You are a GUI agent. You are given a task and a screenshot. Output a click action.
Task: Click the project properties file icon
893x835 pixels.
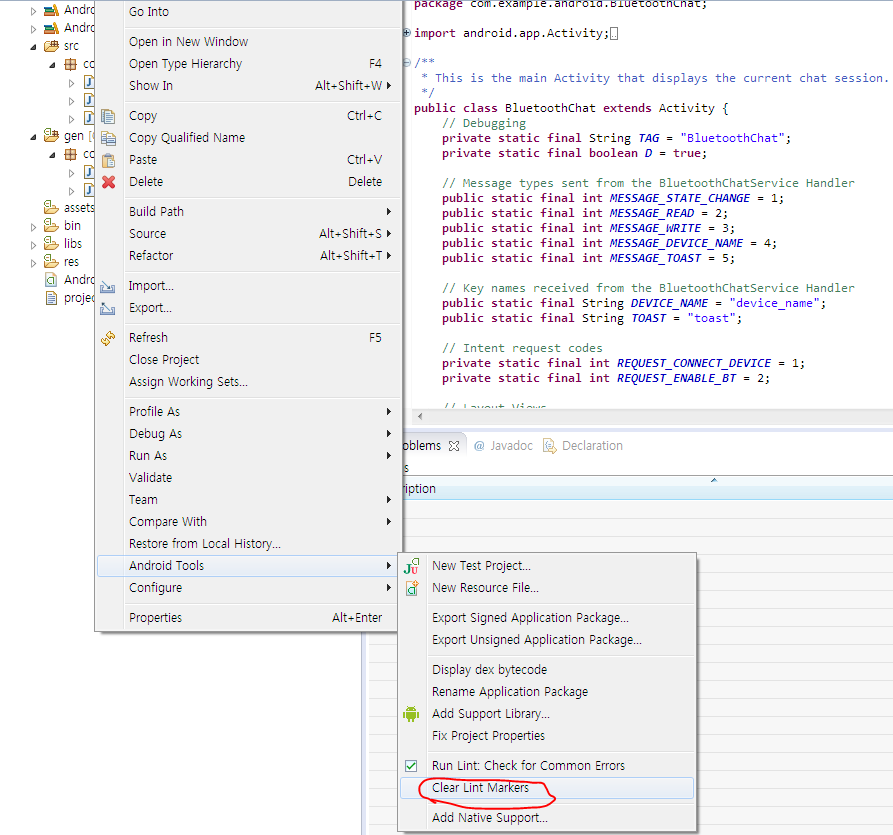[x=51, y=298]
